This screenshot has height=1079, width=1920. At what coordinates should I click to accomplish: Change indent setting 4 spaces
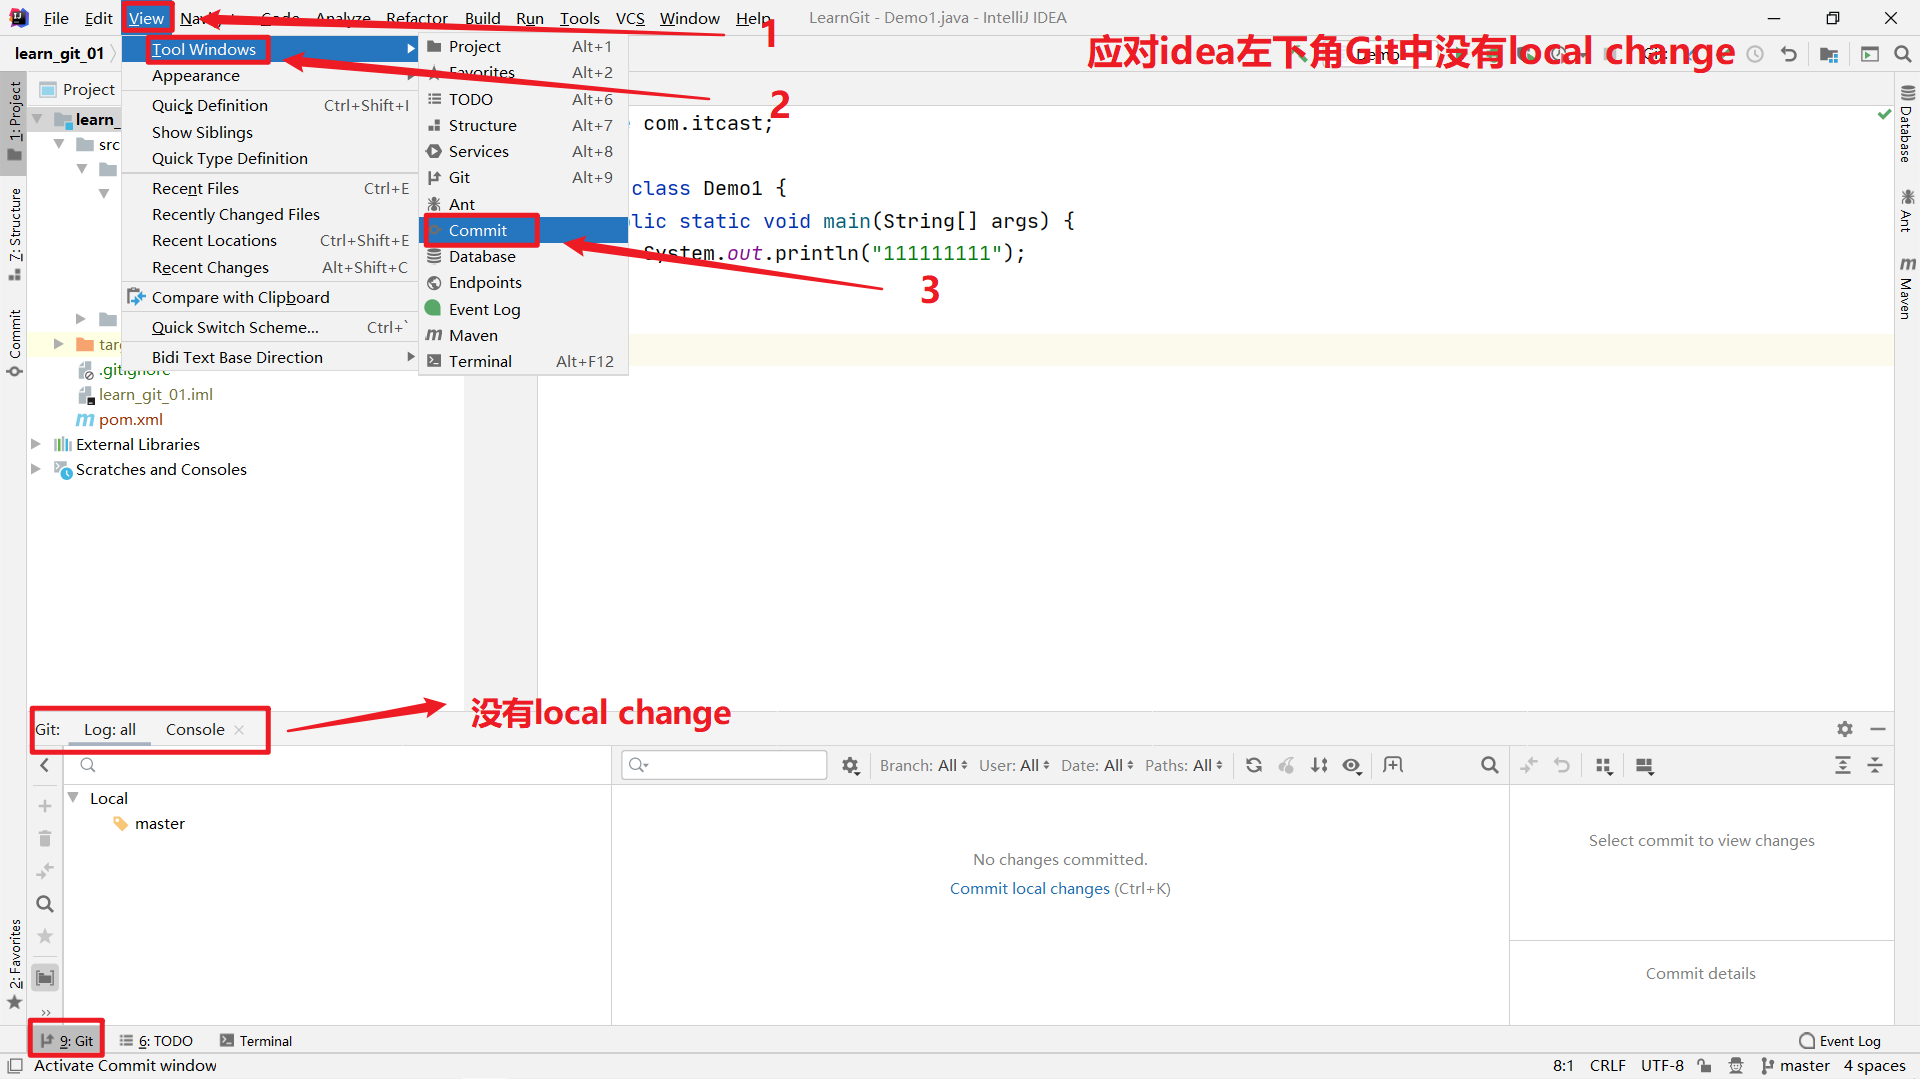[1875, 1065]
